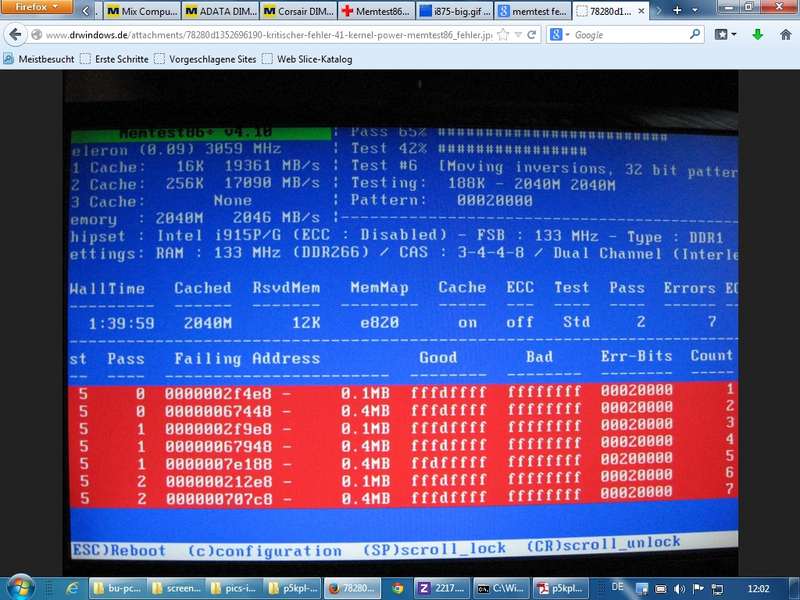Viewport: 800px width, 600px height.
Task: Open the clock showing 12:02
Action: tap(758, 589)
